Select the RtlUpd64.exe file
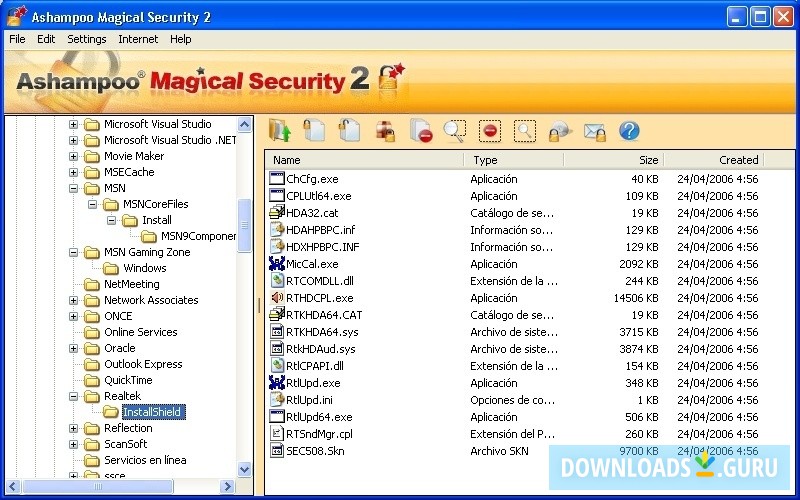The width and height of the screenshot is (800, 500). coord(319,417)
